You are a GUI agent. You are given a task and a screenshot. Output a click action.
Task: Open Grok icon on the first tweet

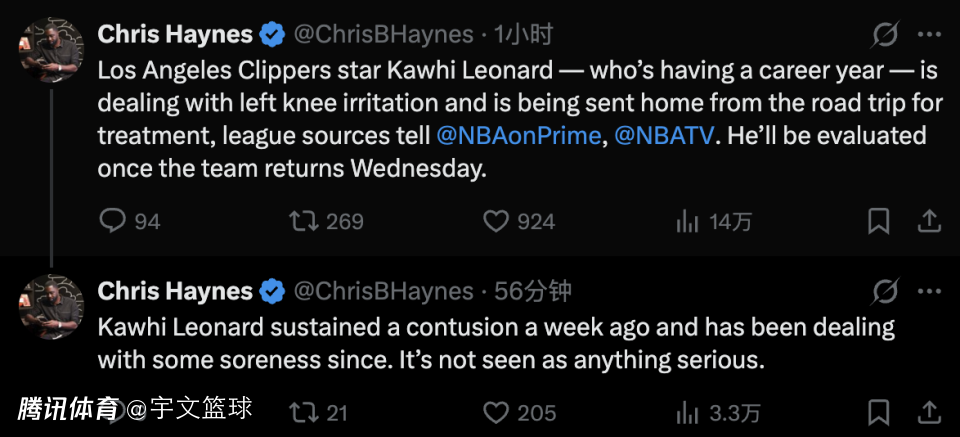[885, 35]
